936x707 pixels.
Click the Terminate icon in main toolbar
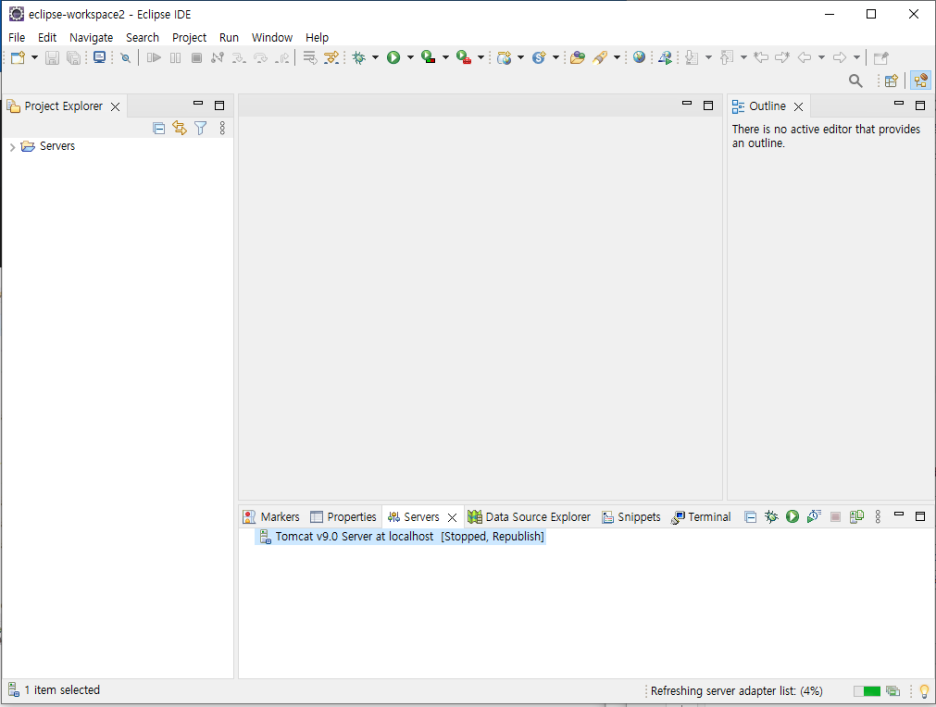196,58
